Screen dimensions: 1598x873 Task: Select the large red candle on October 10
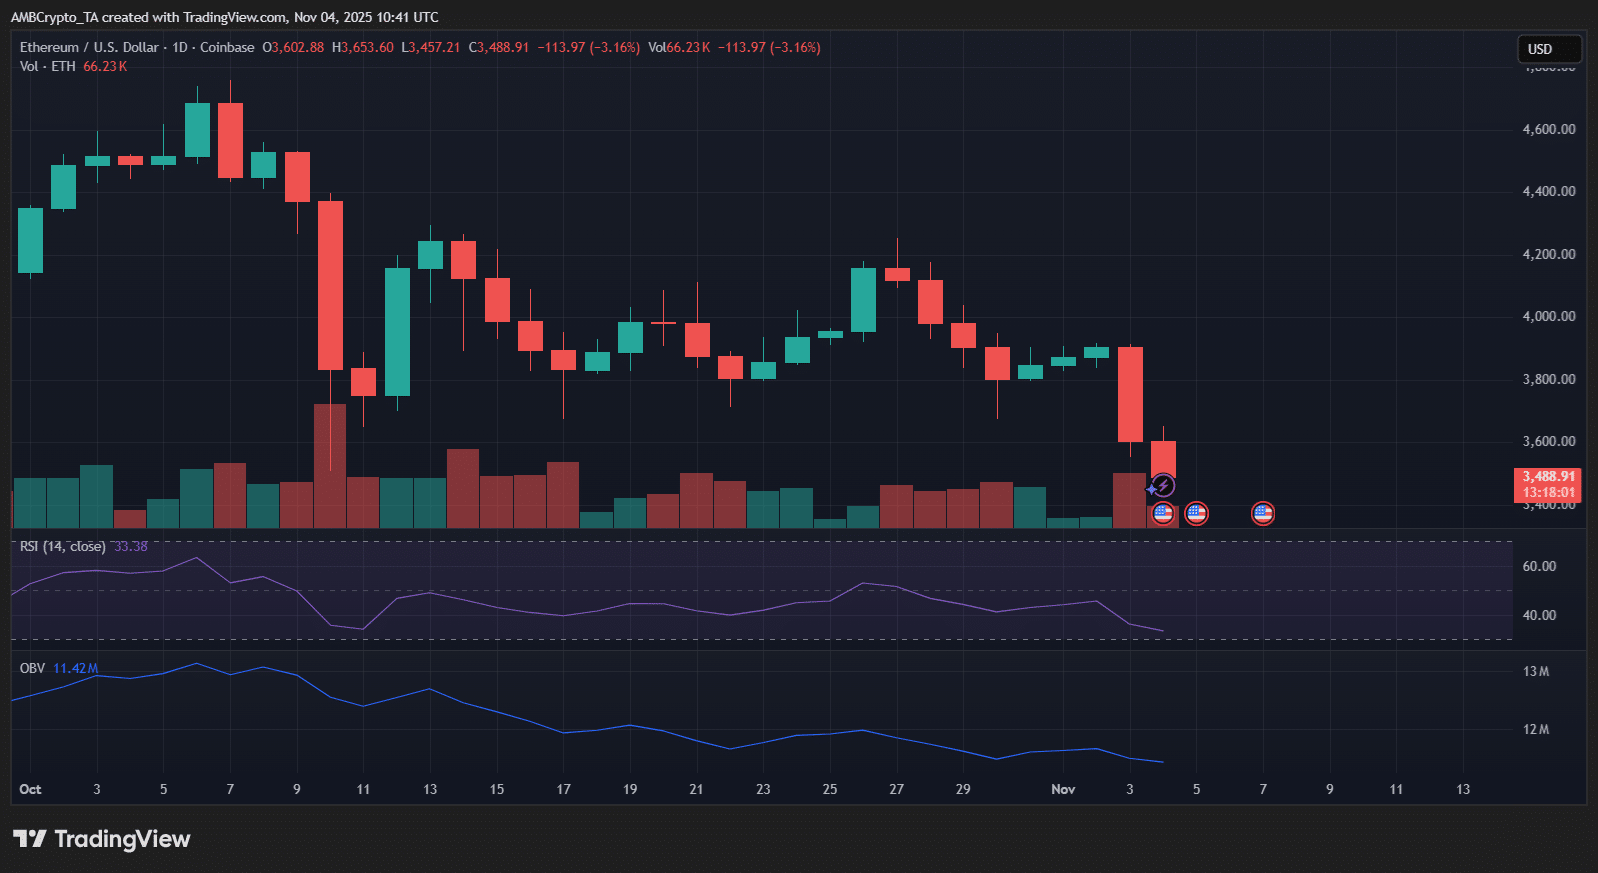[x=330, y=285]
